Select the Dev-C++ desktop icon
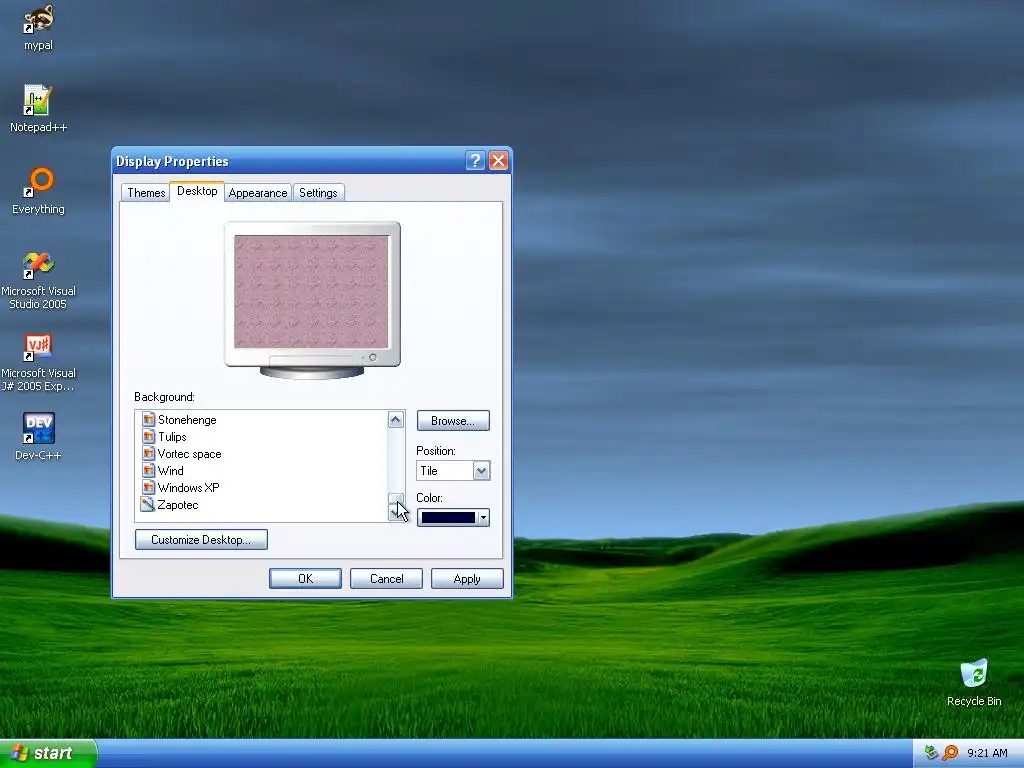The width and height of the screenshot is (1024, 768). (39, 428)
